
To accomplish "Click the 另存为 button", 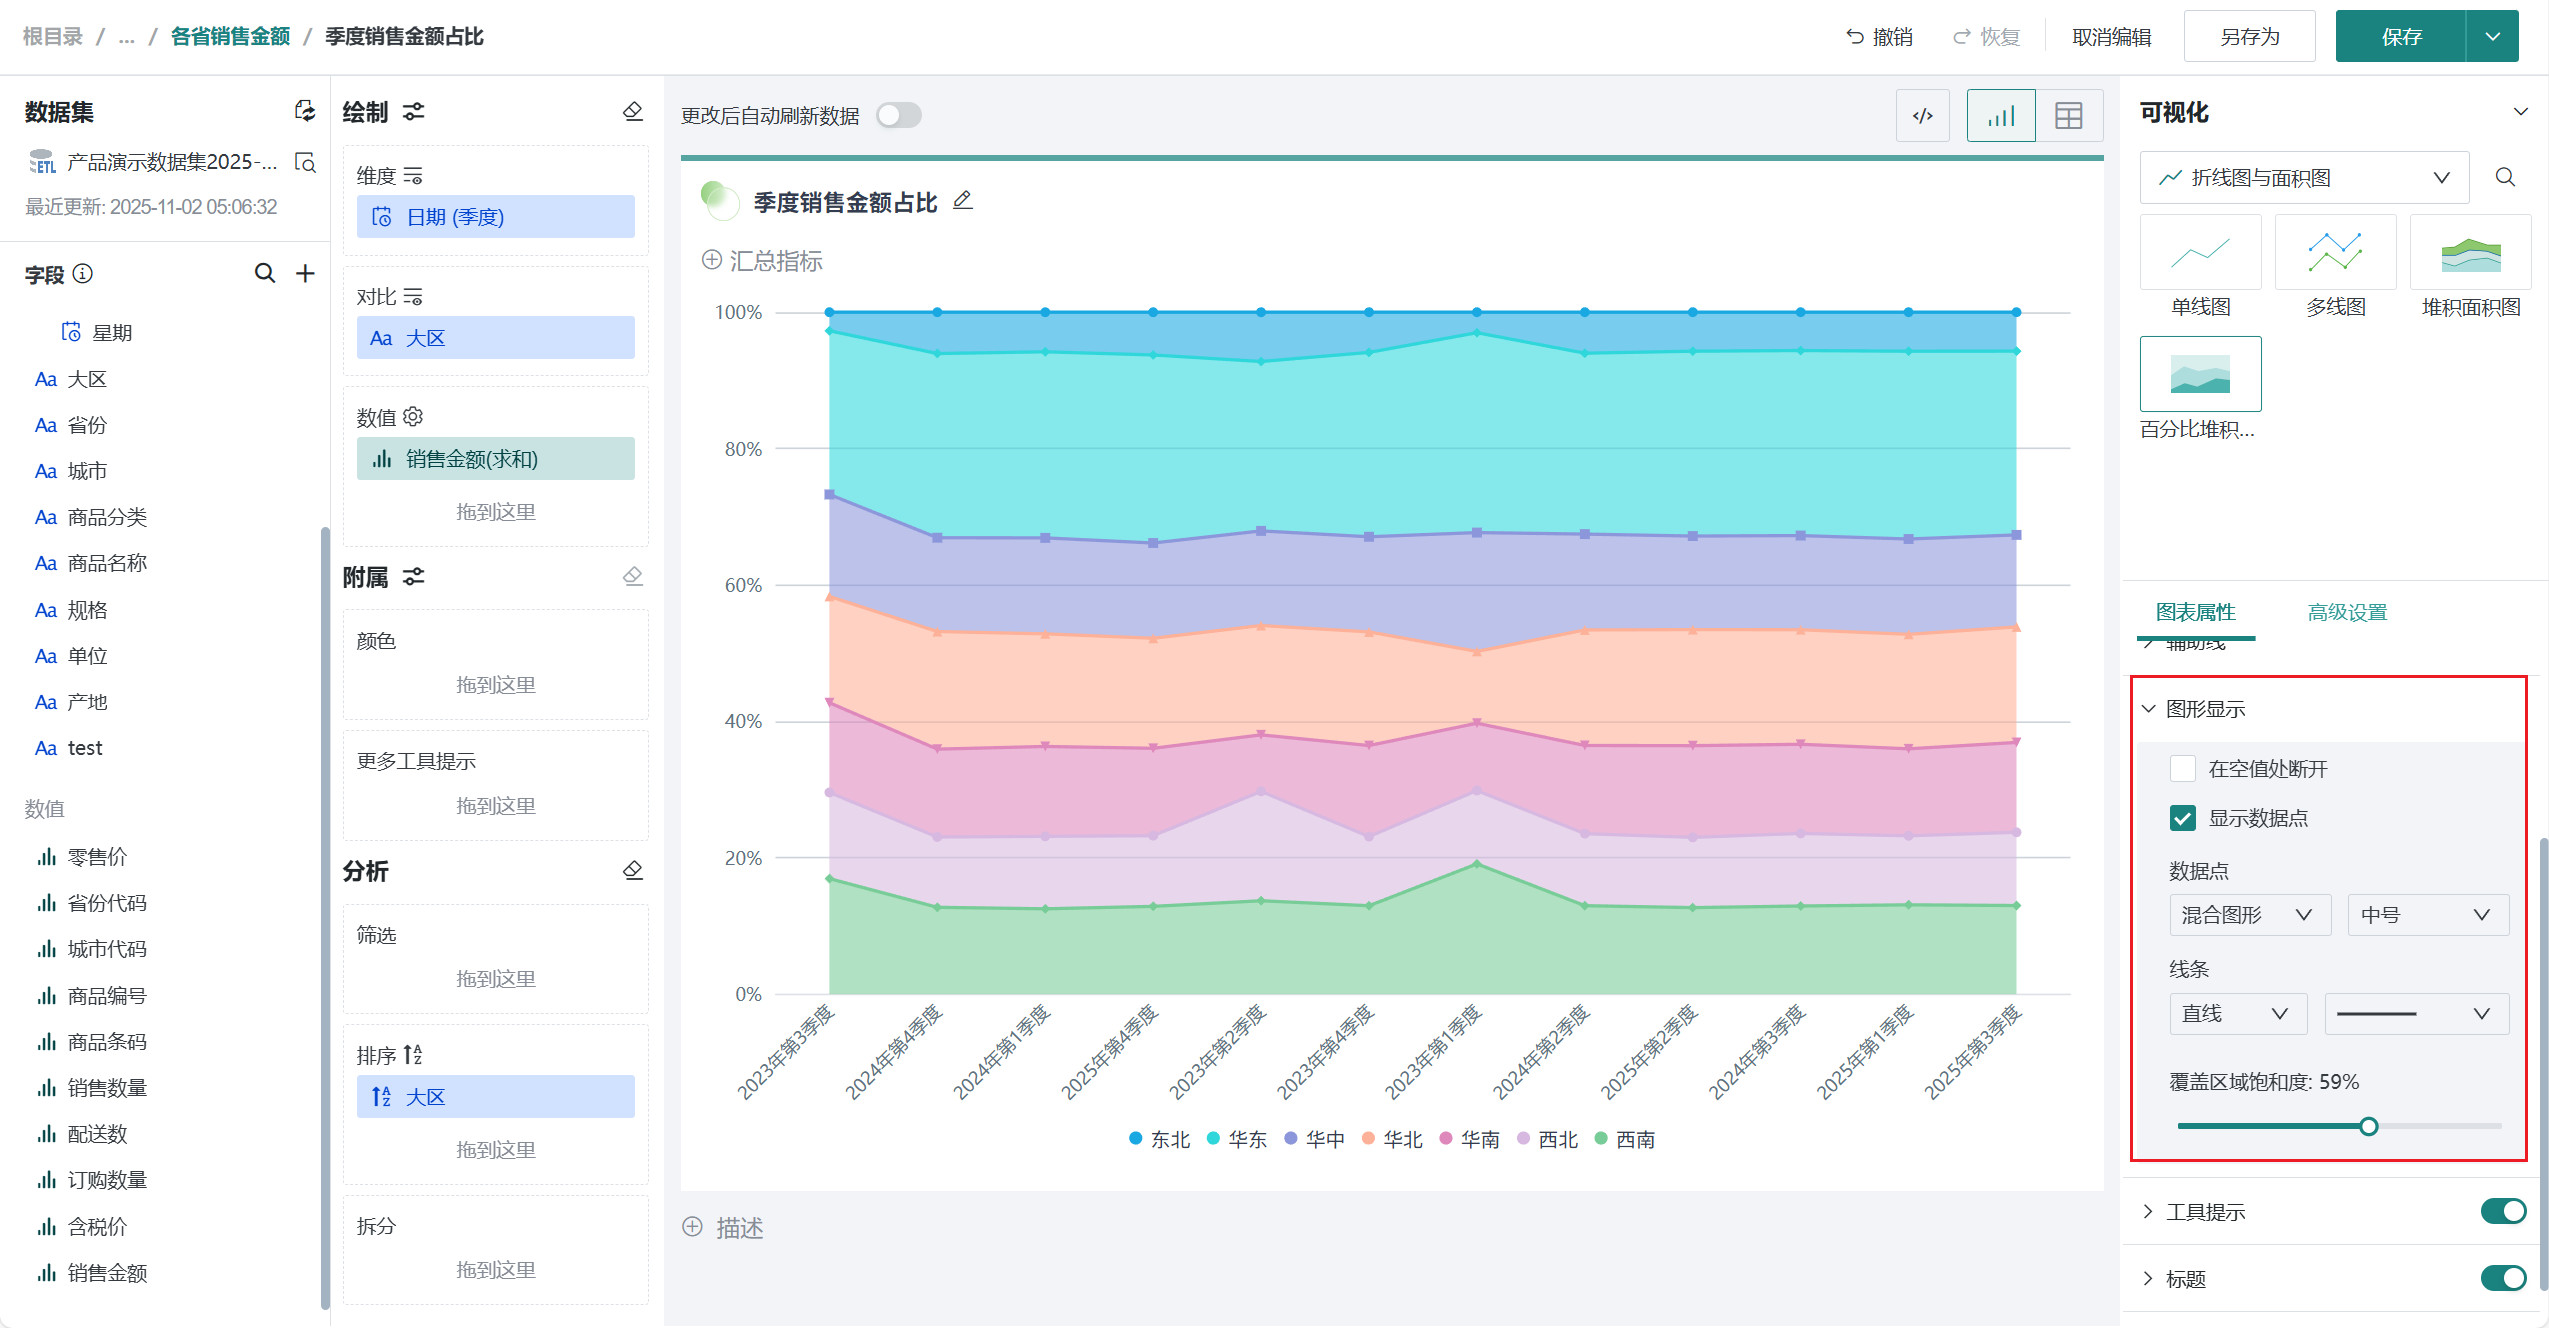I will click(x=2249, y=37).
